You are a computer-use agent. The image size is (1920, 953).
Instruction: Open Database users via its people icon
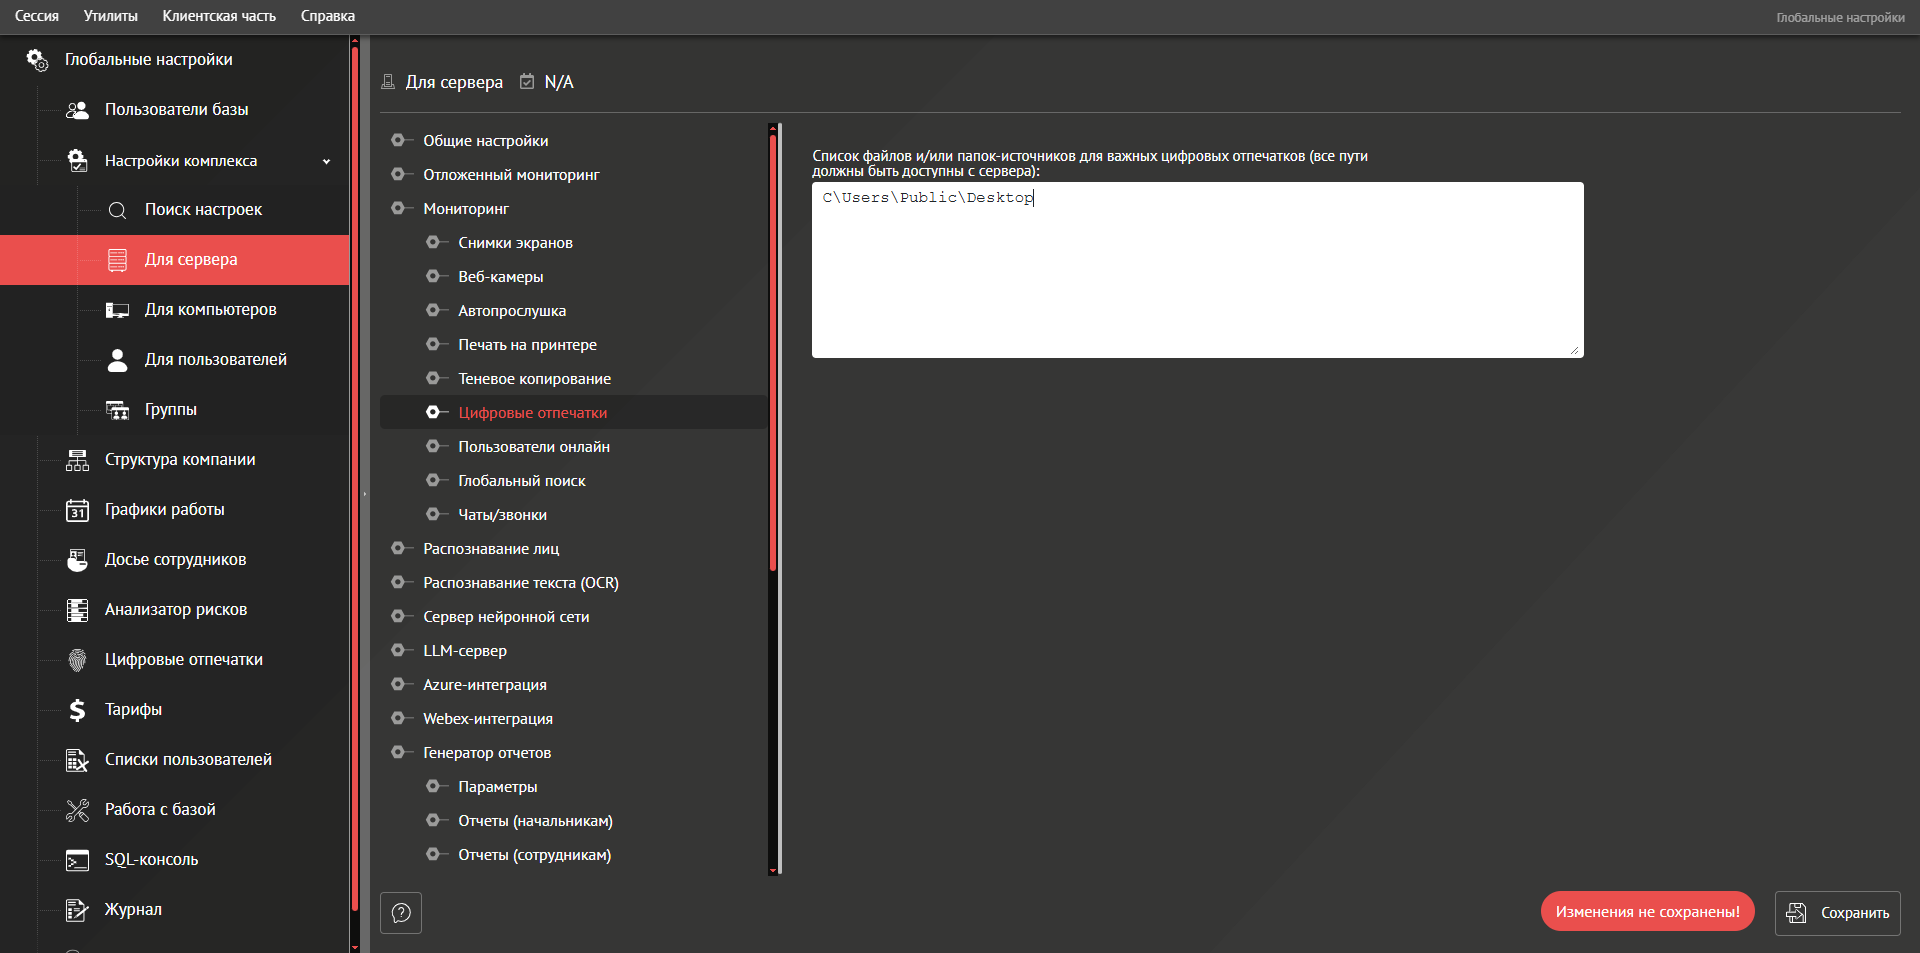pos(77,110)
